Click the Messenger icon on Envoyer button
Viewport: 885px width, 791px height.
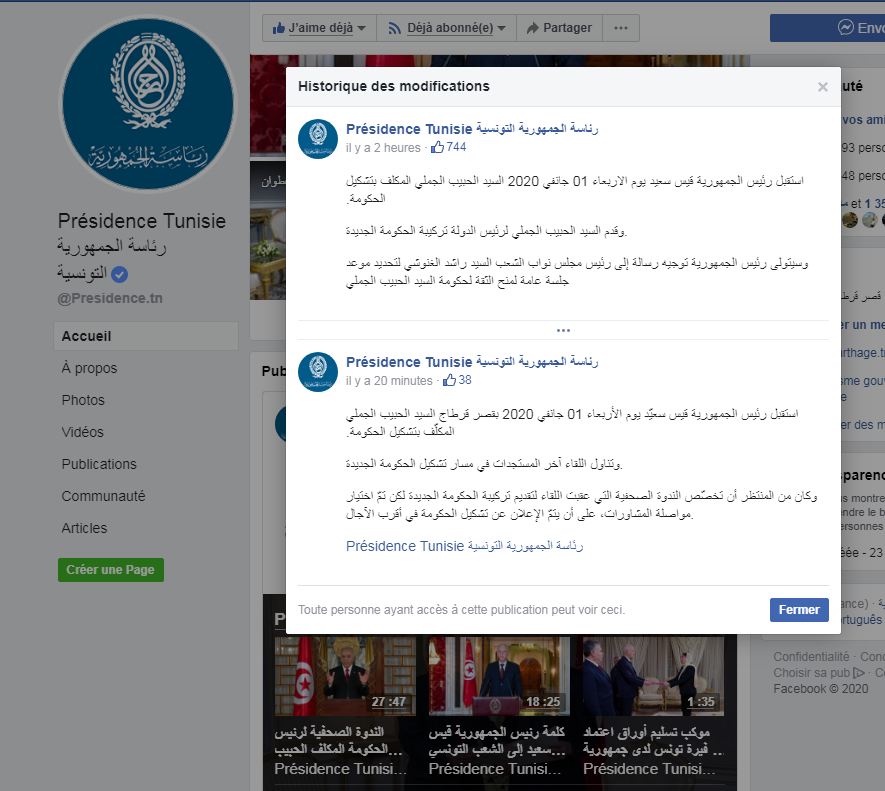point(845,27)
